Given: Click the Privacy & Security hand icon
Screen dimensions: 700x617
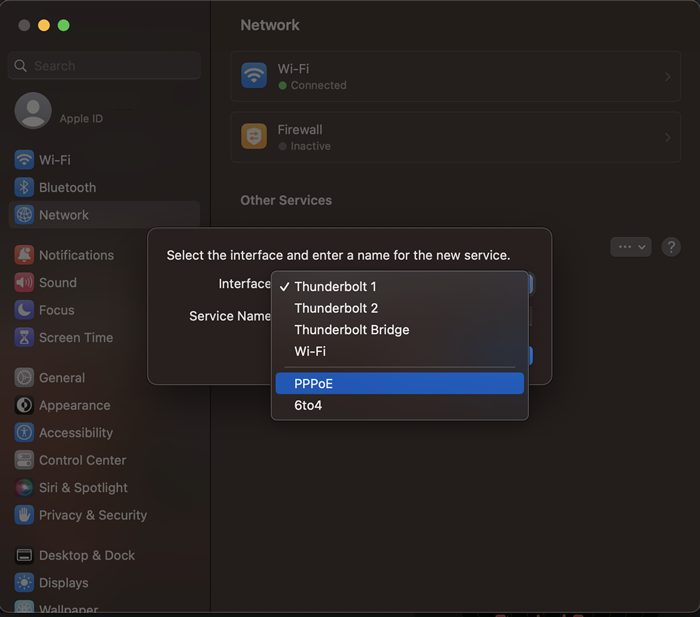Looking at the screenshot, I should 24,515.
